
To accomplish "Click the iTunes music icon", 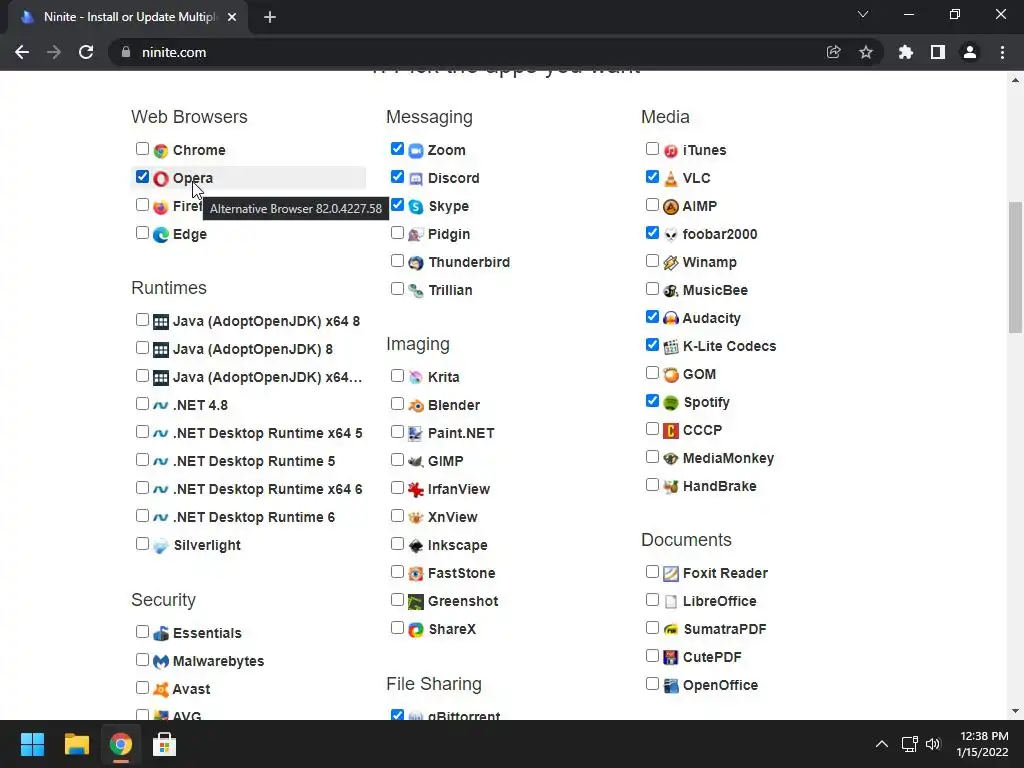I will tap(671, 151).
